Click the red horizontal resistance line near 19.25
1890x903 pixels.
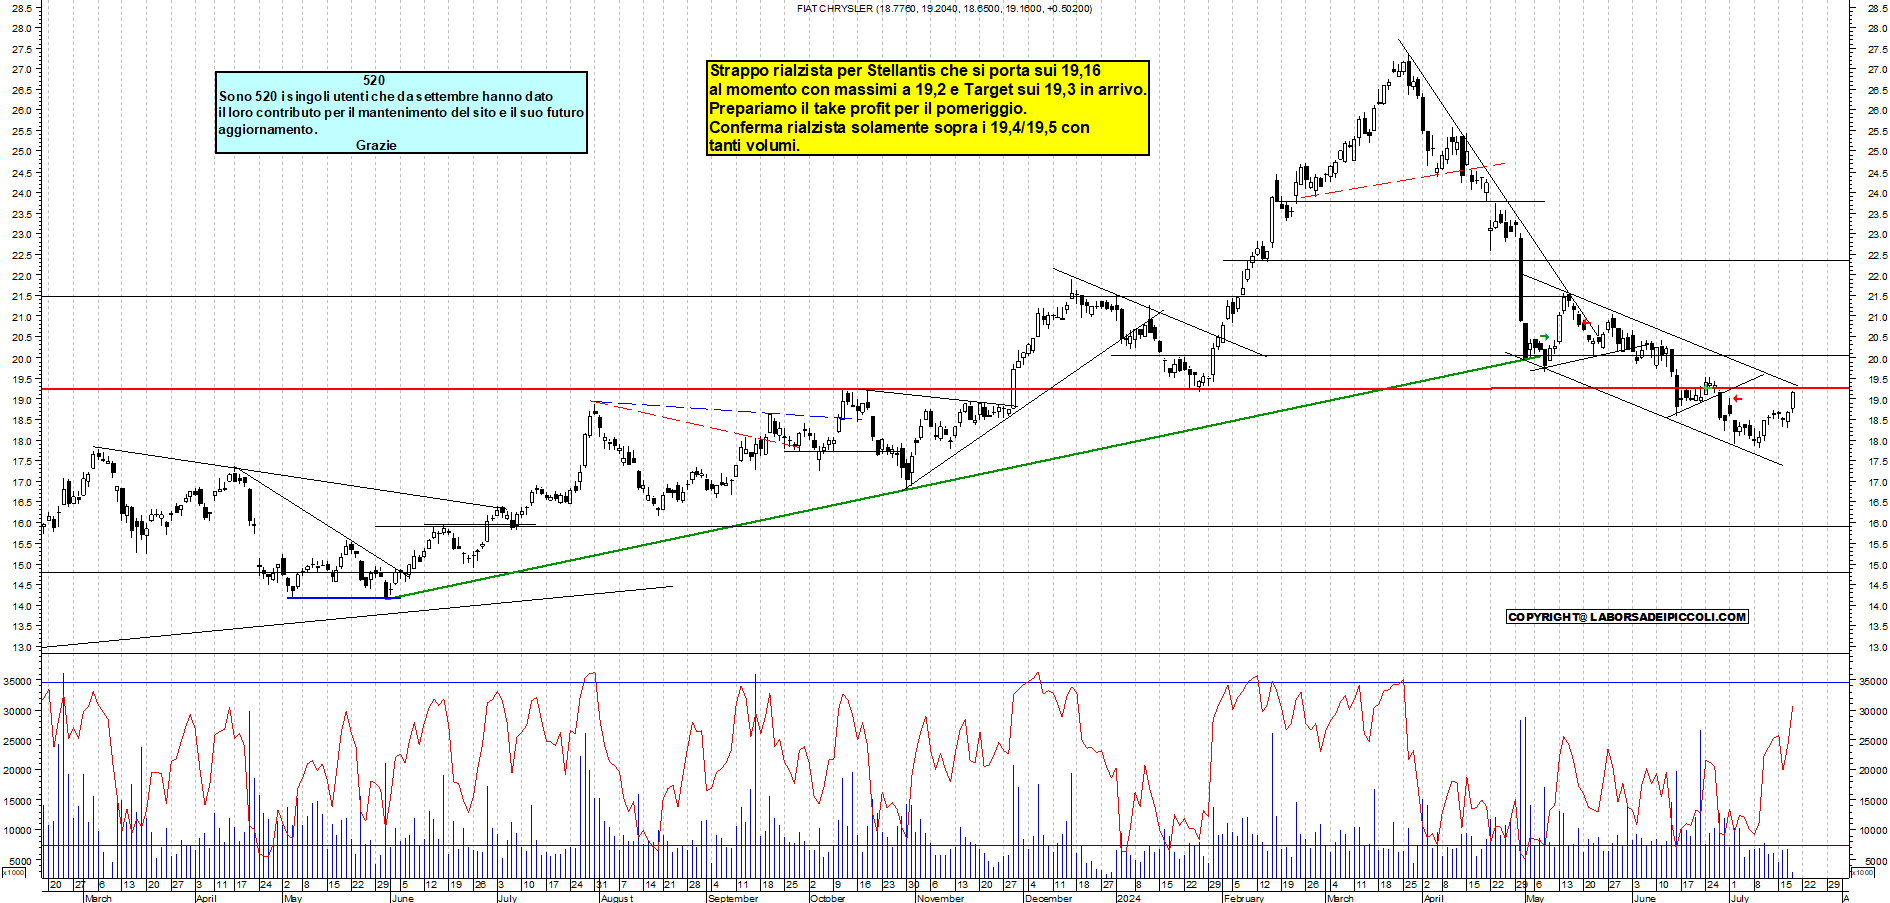pos(945,389)
